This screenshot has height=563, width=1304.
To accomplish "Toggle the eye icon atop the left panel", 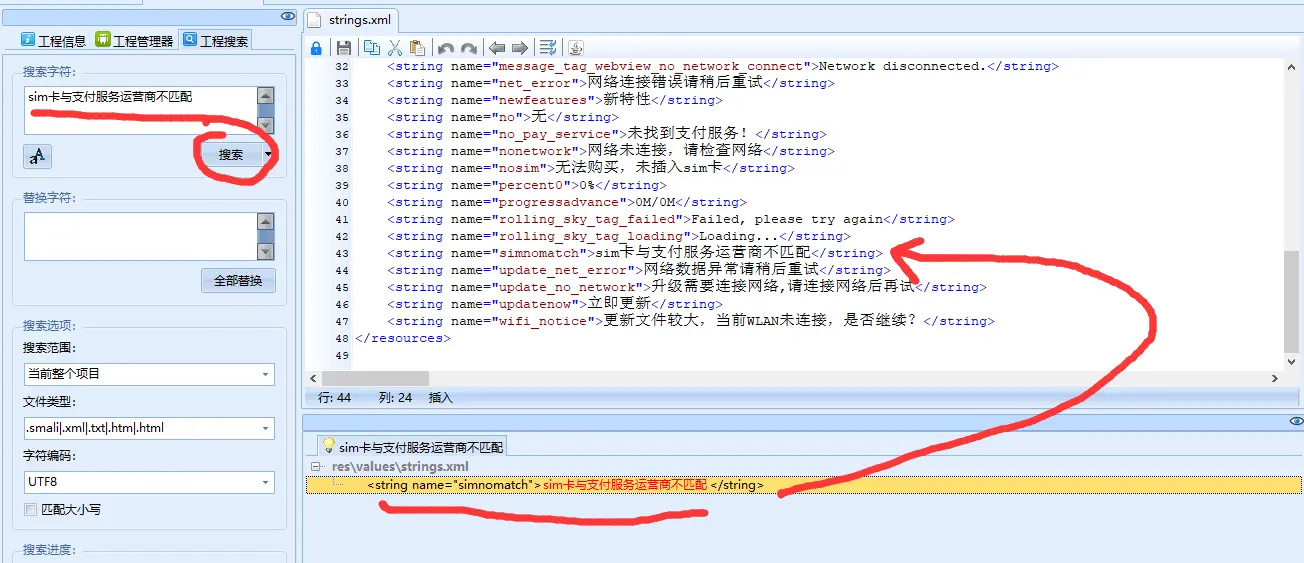I will tap(287, 16).
